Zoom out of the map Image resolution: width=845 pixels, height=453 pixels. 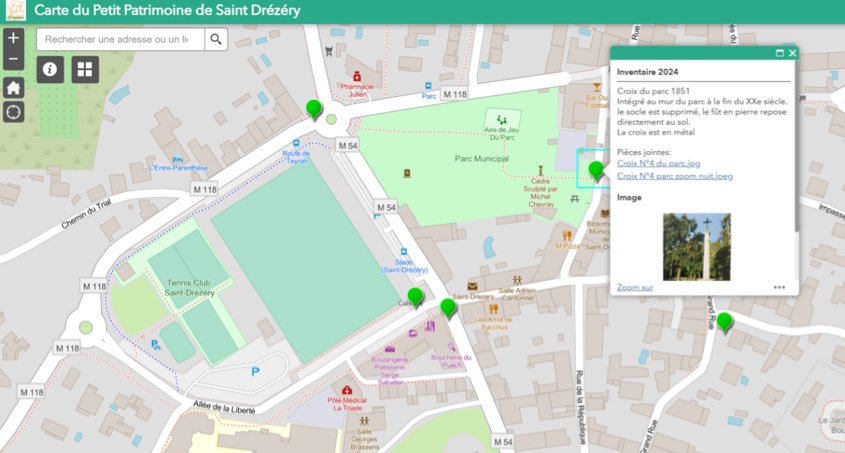[13, 61]
